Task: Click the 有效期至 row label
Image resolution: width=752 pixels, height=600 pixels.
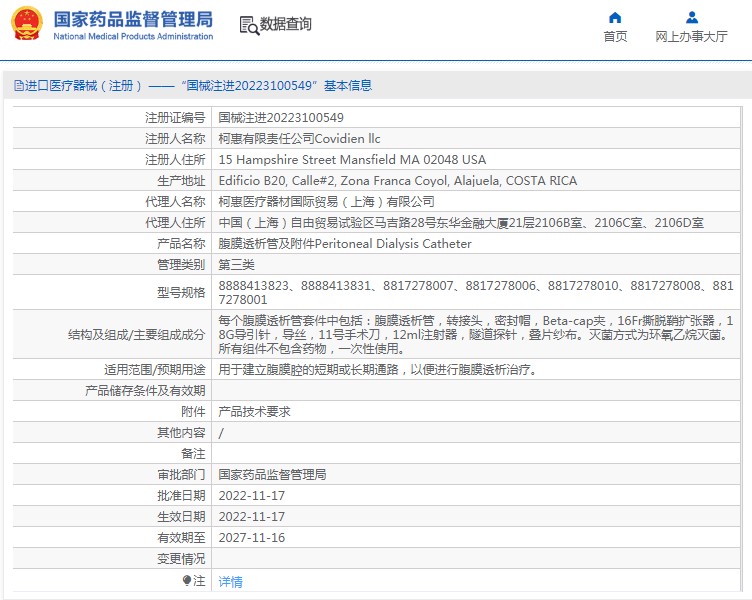Action: [x=181, y=538]
